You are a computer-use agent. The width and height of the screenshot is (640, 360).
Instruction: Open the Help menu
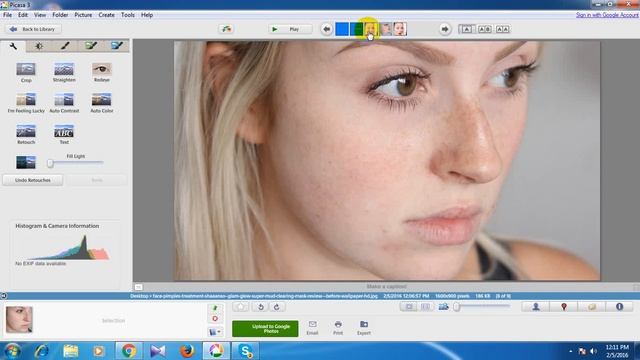click(x=147, y=15)
